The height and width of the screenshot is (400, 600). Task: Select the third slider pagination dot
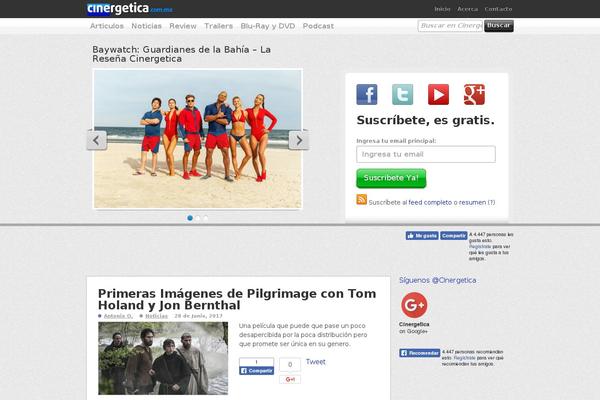(206, 218)
